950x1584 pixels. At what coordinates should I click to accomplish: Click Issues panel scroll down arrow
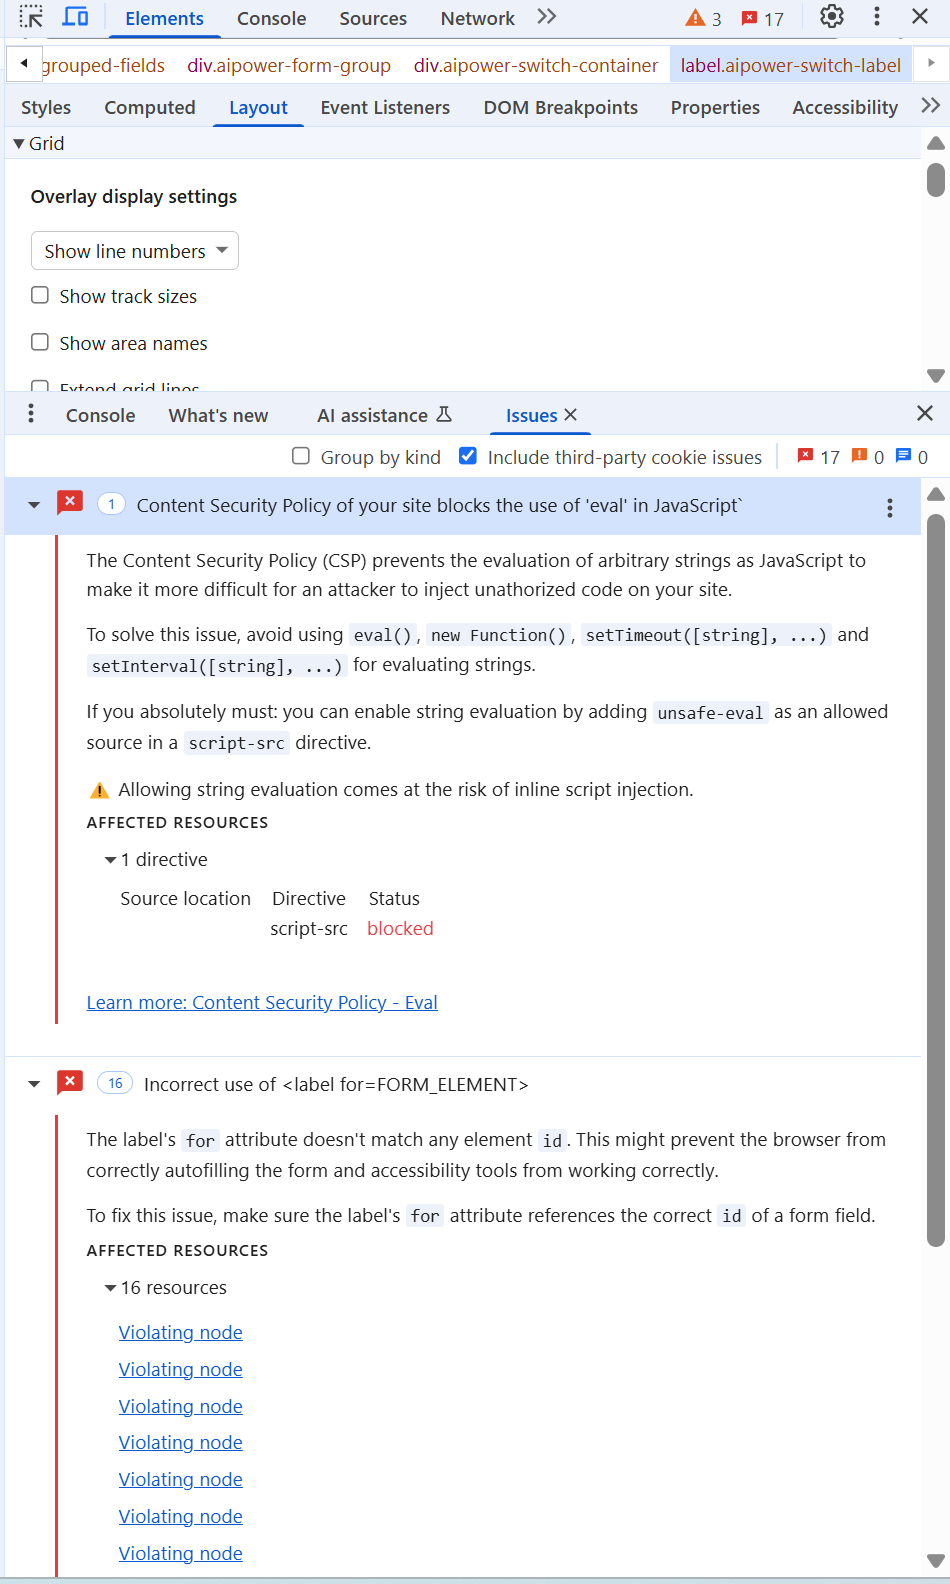tap(936, 1560)
